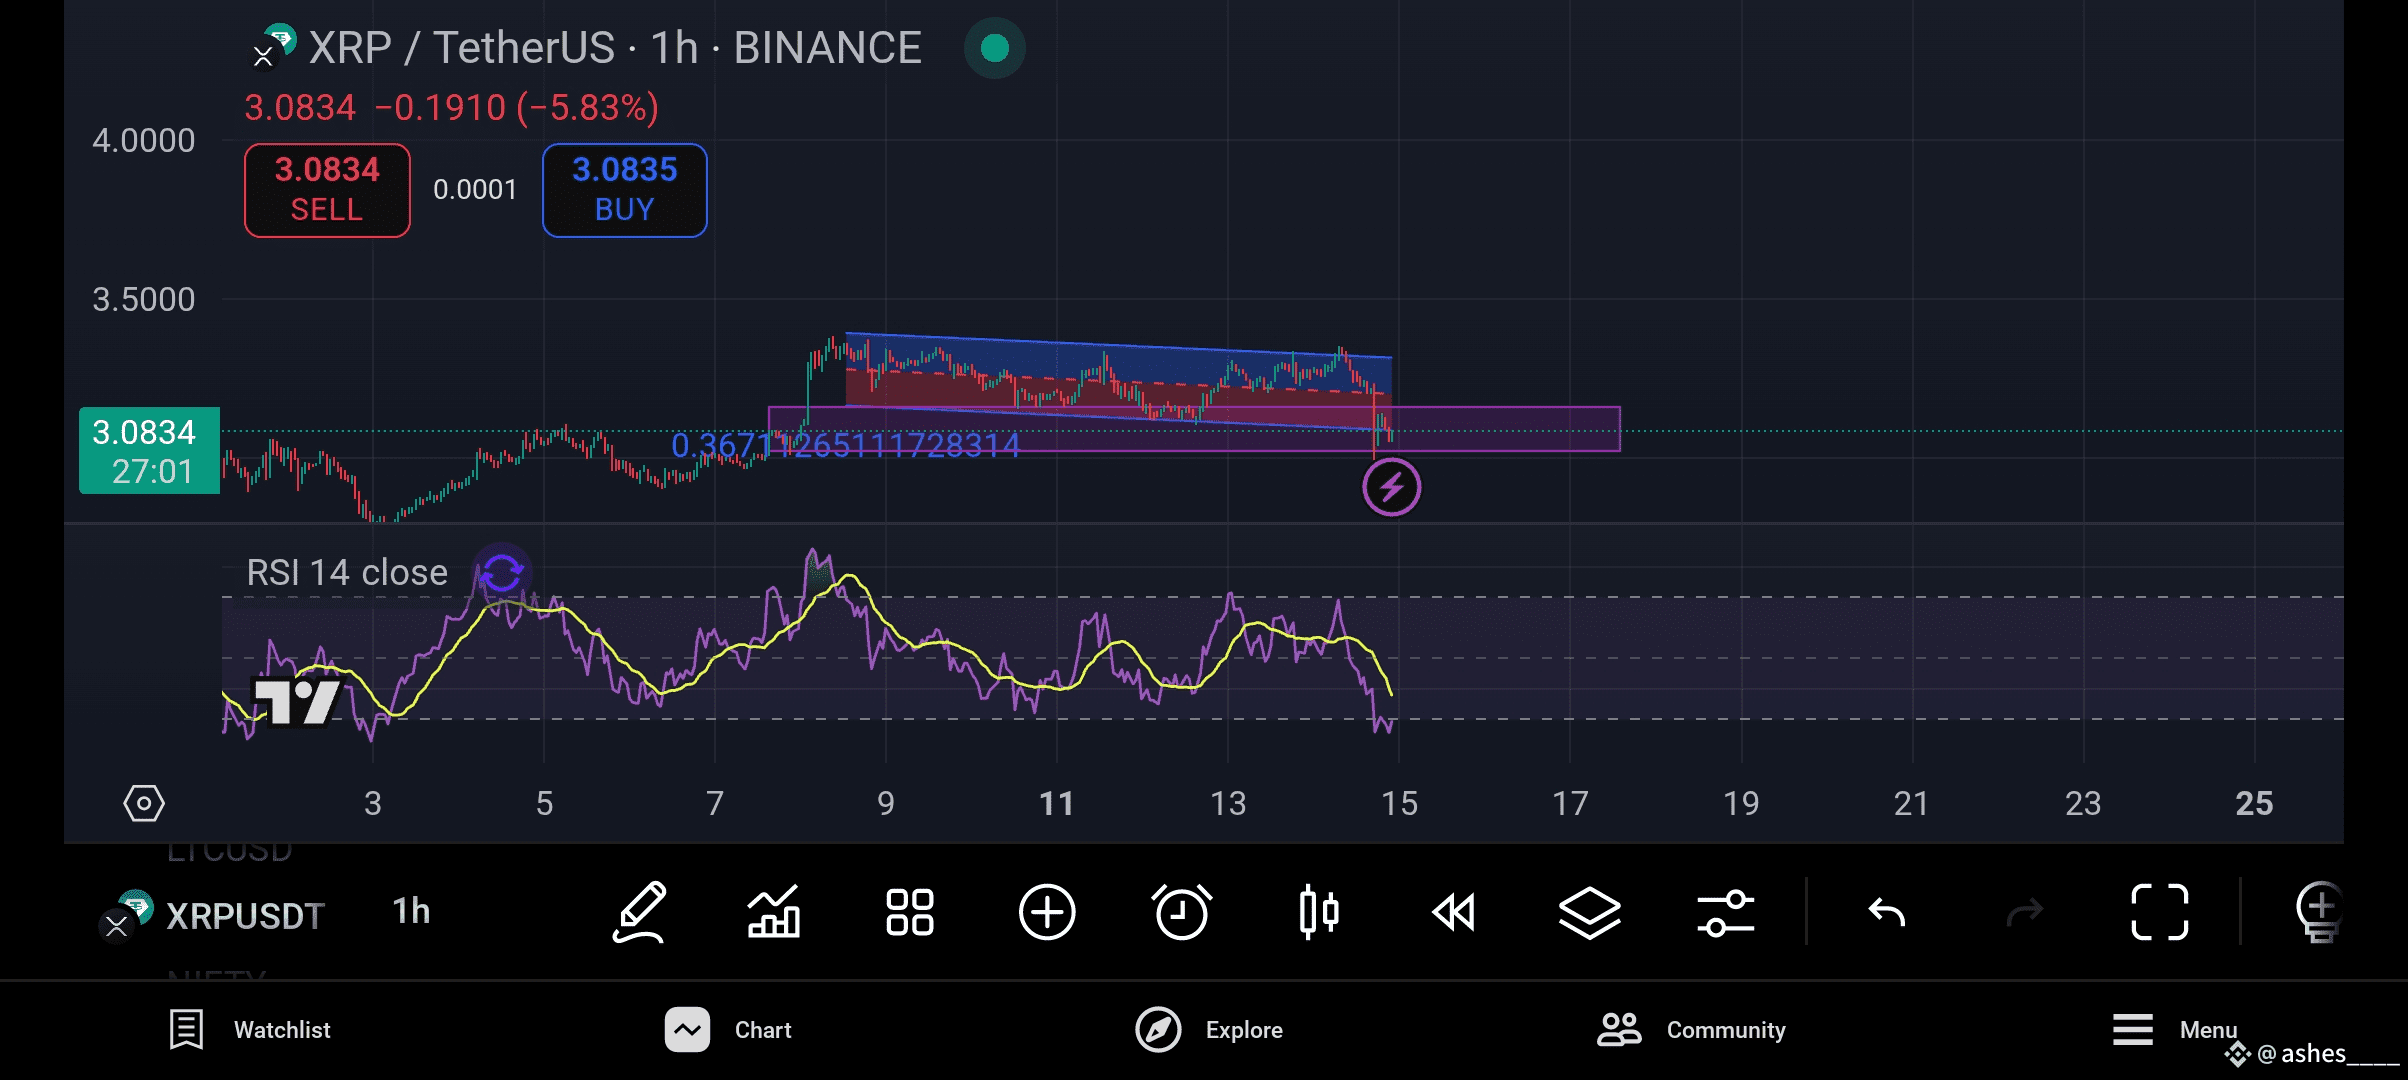The width and height of the screenshot is (2408, 1080).
Task: Tap the greyed redo arrow
Action: [2024, 912]
